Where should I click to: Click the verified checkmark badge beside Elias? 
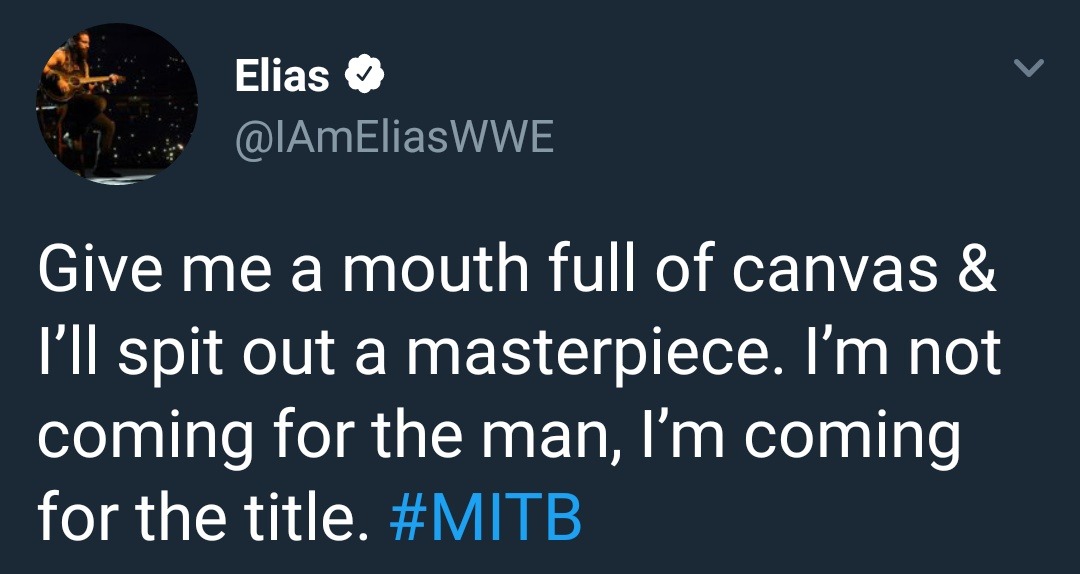coord(361,76)
